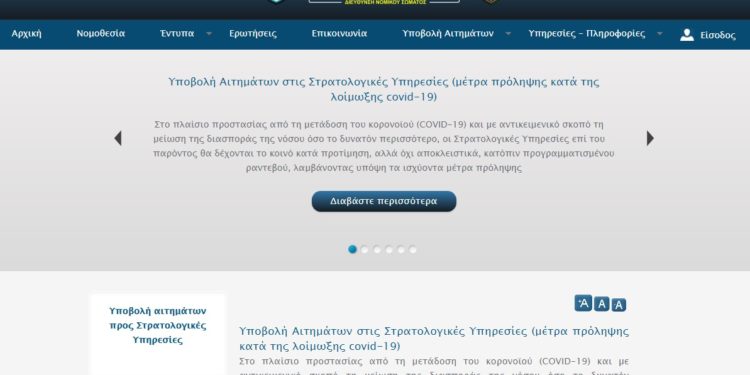The height and width of the screenshot is (375, 750).
Task: Increase font size with the A+ icon
Action: pos(583,303)
